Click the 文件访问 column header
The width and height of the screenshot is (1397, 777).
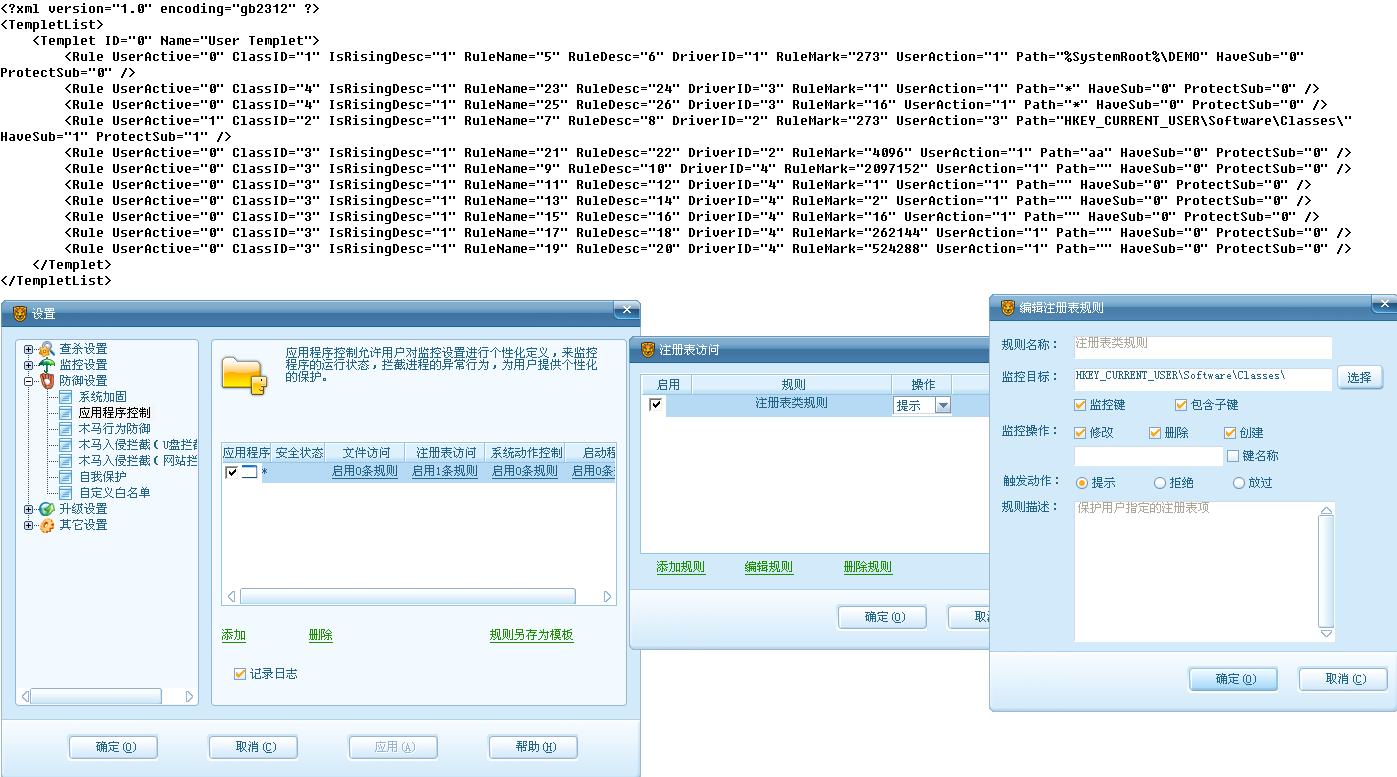tap(366, 453)
